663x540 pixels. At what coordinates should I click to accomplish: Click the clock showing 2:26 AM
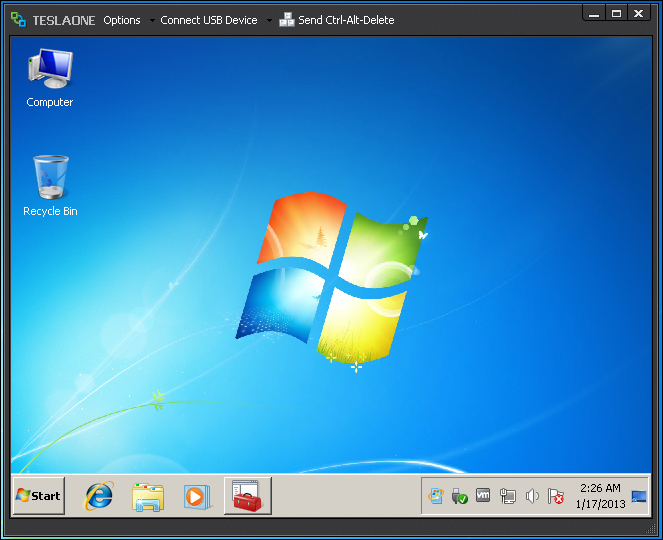point(600,496)
